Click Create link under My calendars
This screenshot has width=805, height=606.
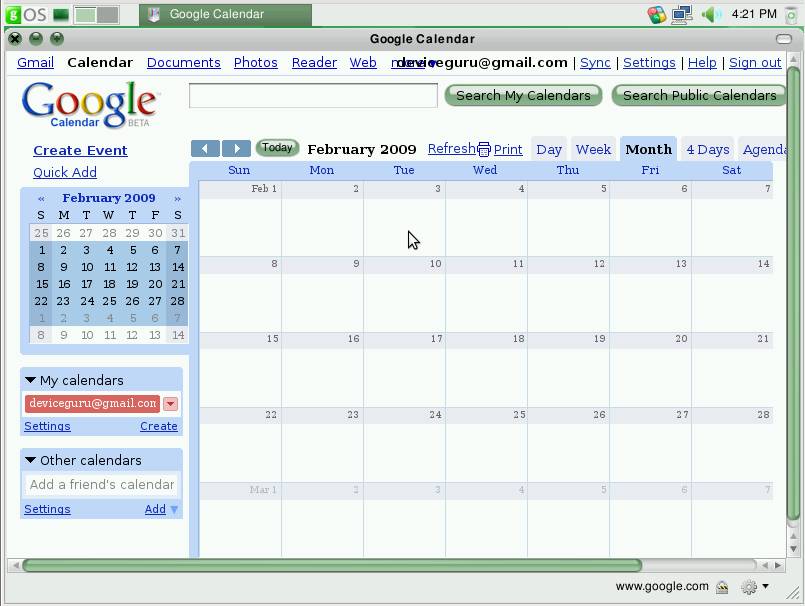(x=159, y=426)
